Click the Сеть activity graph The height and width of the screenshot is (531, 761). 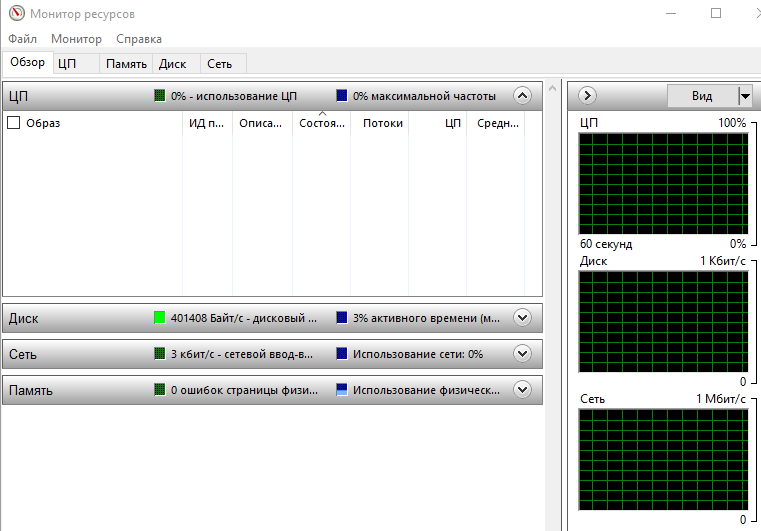(663, 459)
